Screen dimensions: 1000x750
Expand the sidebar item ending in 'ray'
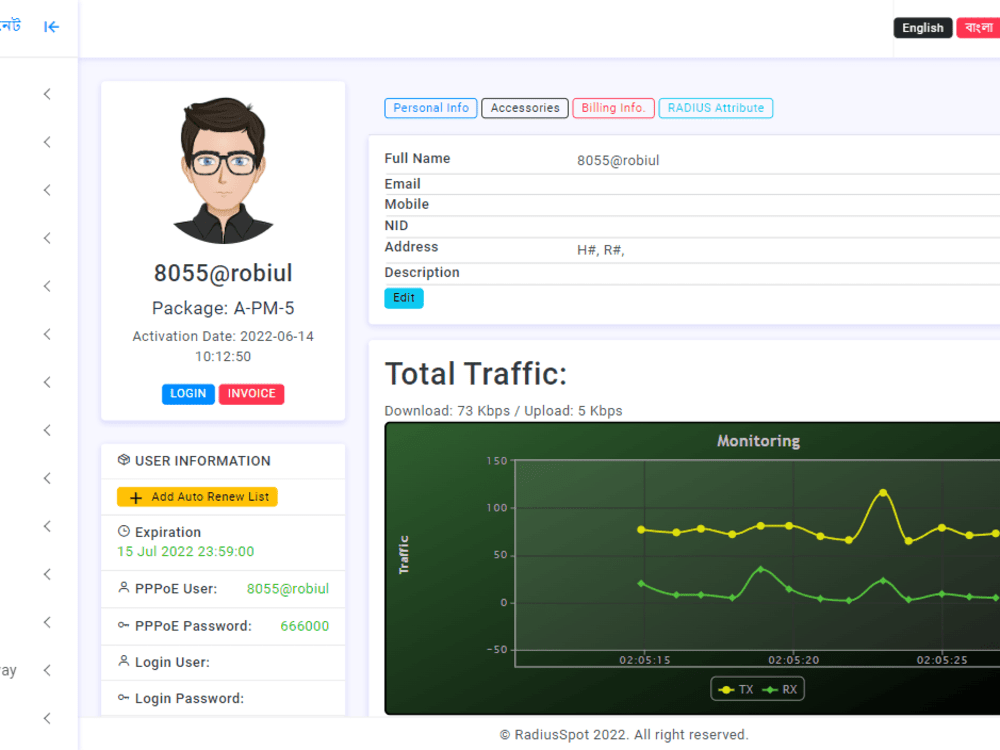tap(47, 670)
